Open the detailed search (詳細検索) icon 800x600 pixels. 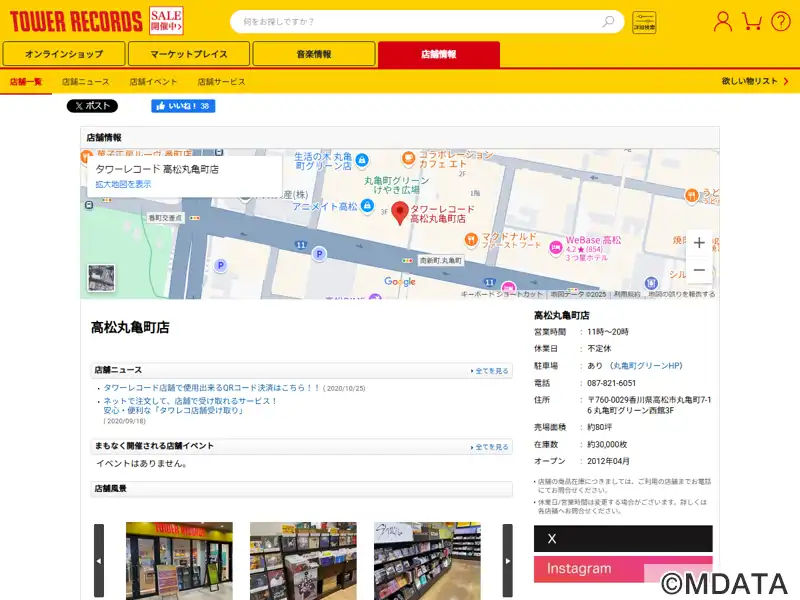(x=644, y=22)
